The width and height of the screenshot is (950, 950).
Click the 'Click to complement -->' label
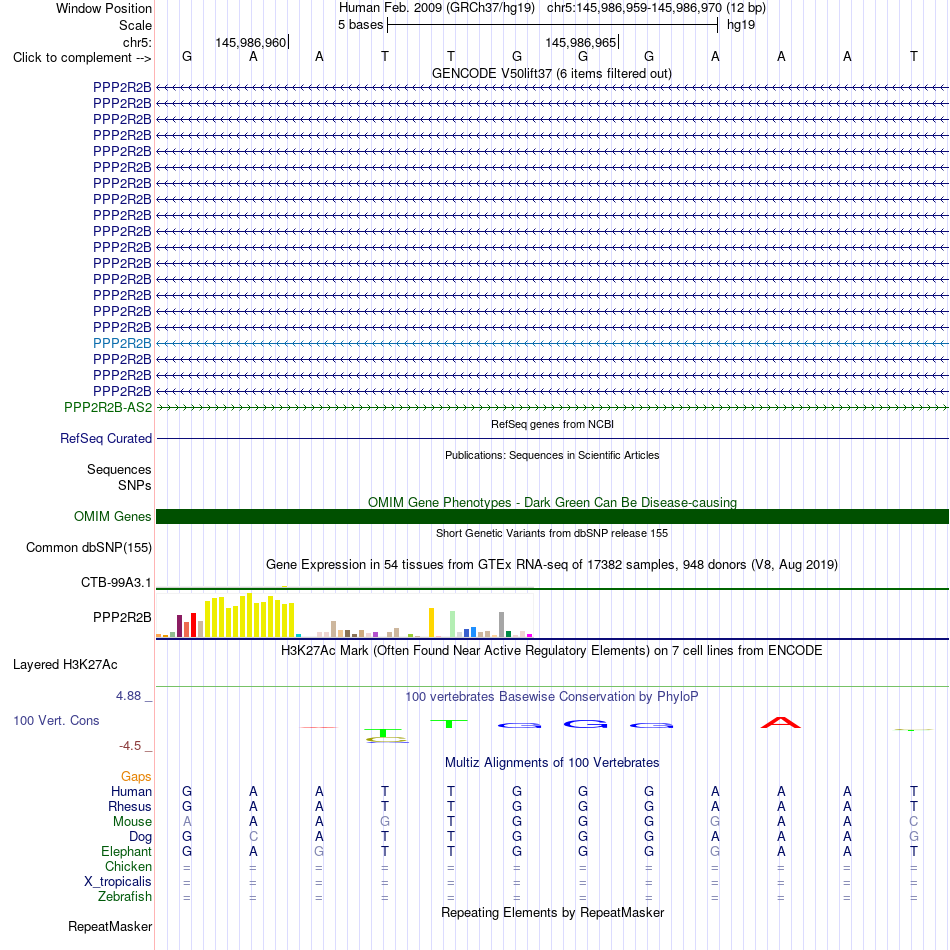(x=82, y=58)
